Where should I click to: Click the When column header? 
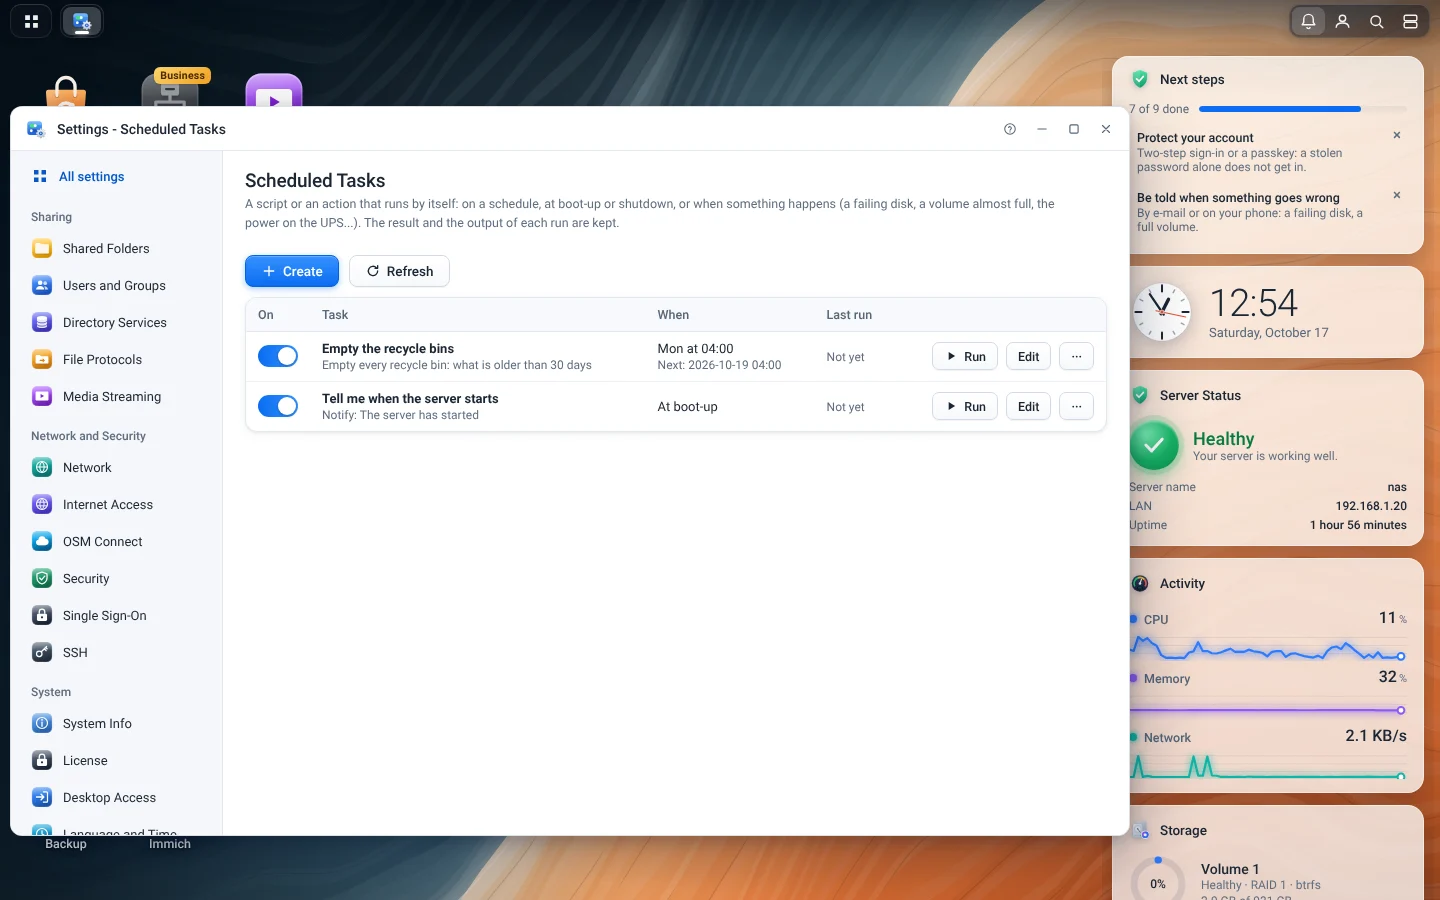[673, 314]
